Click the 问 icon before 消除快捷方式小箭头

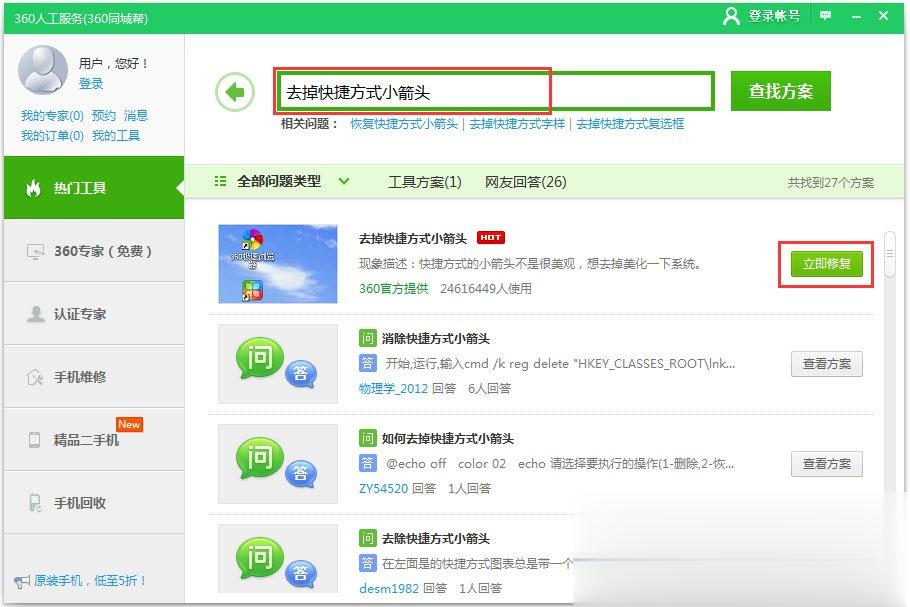coord(367,338)
